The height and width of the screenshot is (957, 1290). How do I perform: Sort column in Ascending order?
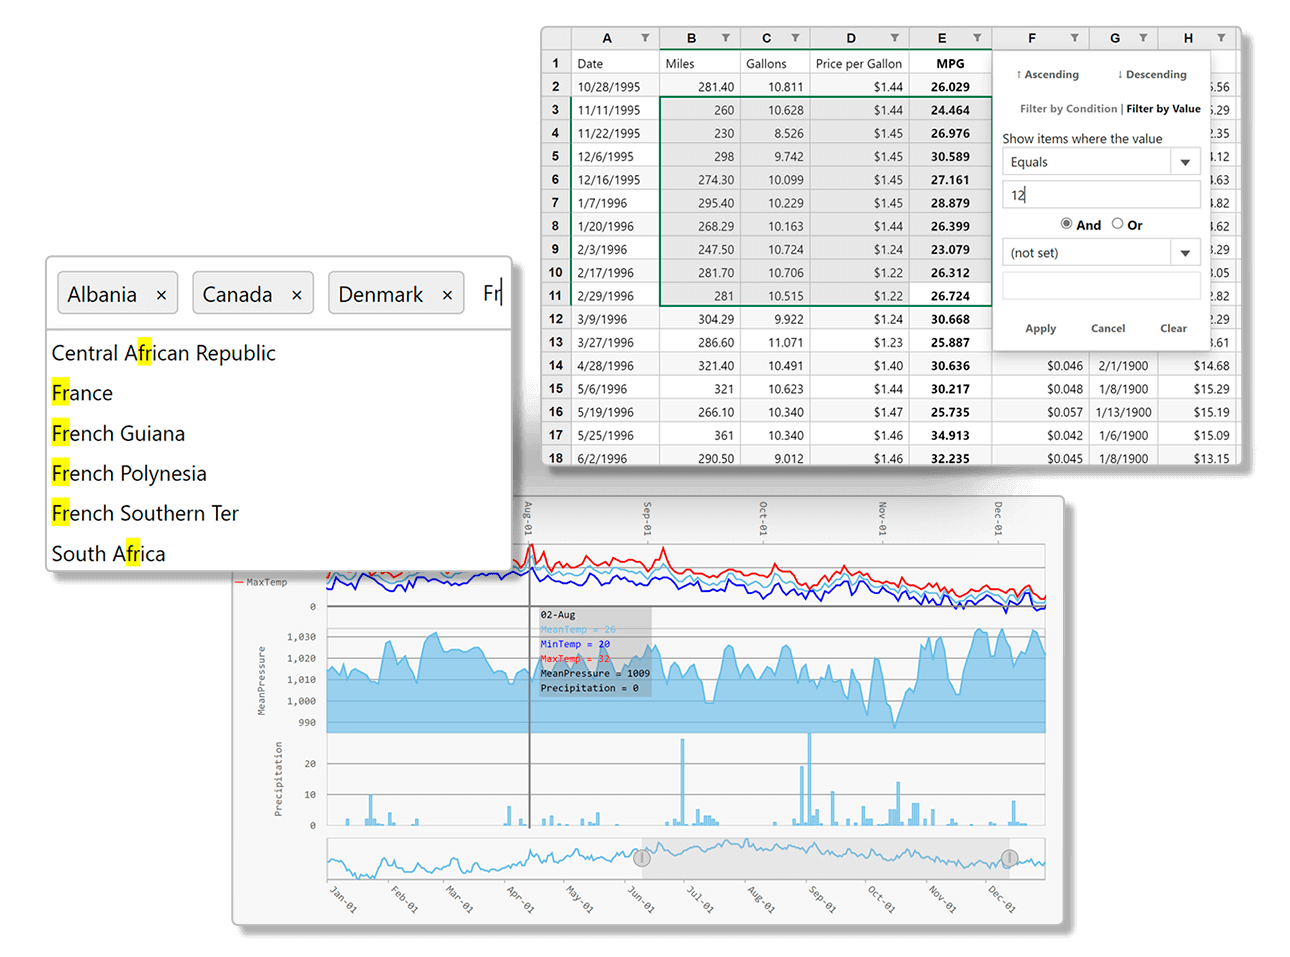click(1047, 75)
